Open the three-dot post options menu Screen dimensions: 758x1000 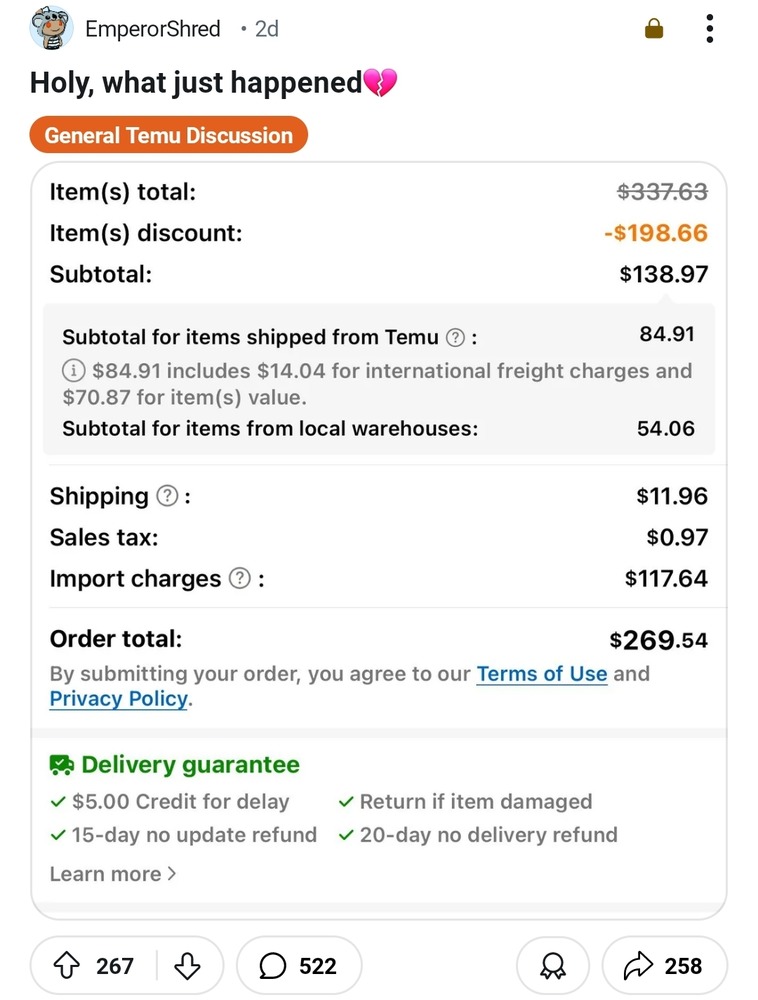click(710, 29)
